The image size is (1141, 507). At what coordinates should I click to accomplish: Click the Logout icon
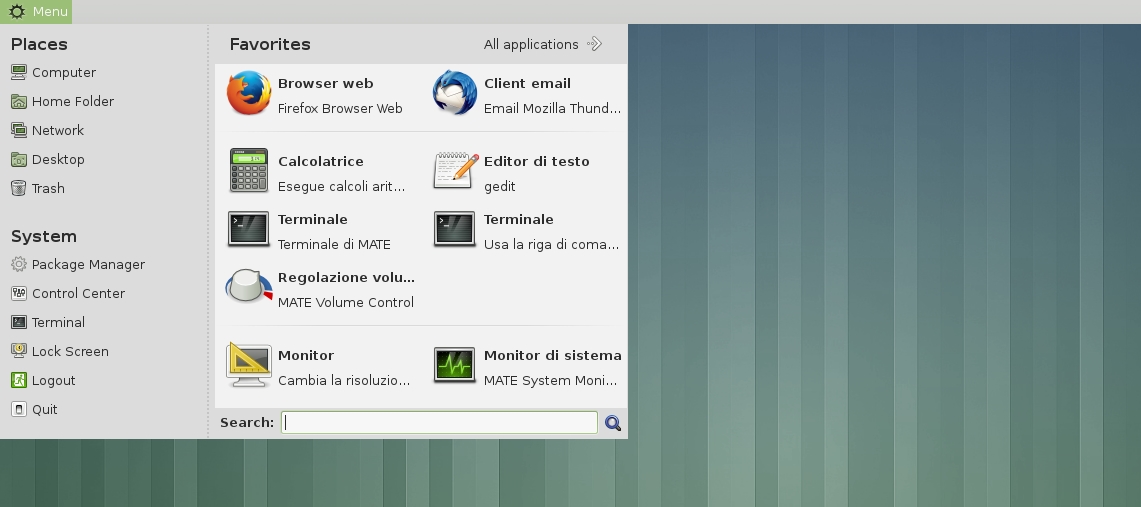click(19, 380)
